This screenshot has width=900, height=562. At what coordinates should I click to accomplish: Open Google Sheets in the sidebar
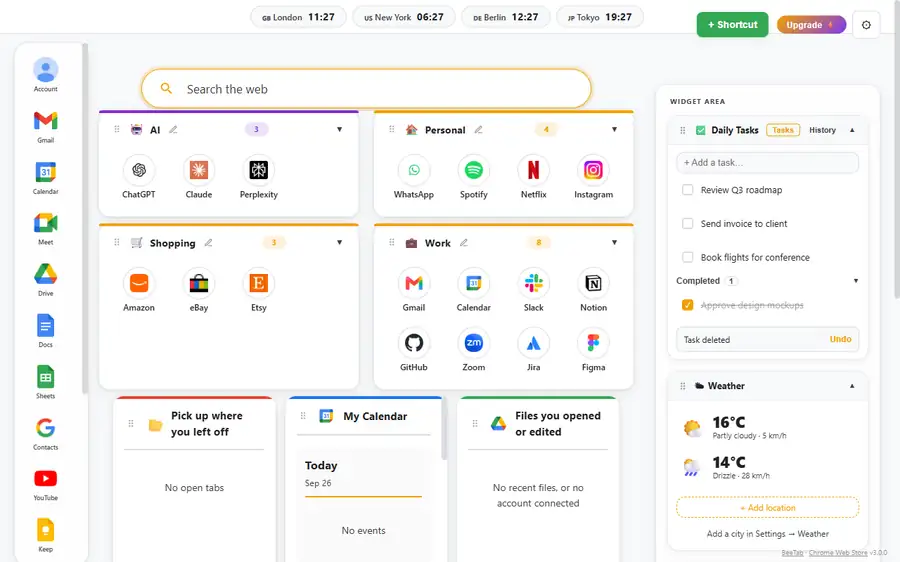[45, 382]
